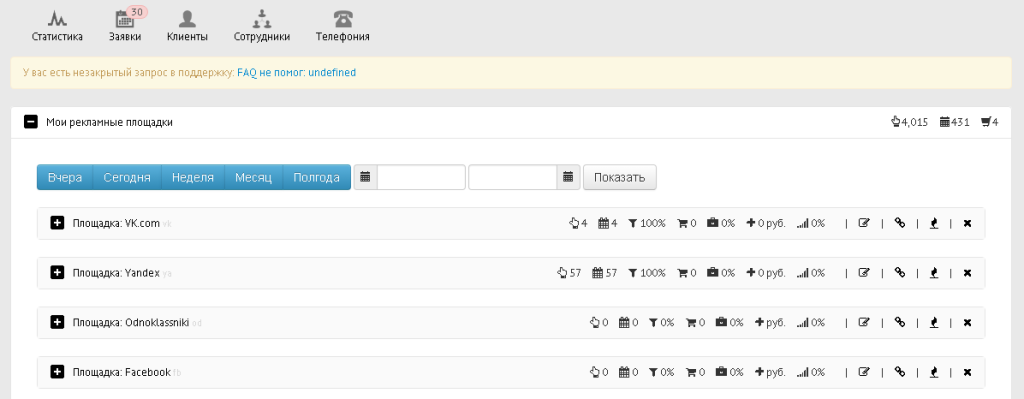Select the Месяц period tab
The width and height of the screenshot is (1024, 399).
(253, 177)
